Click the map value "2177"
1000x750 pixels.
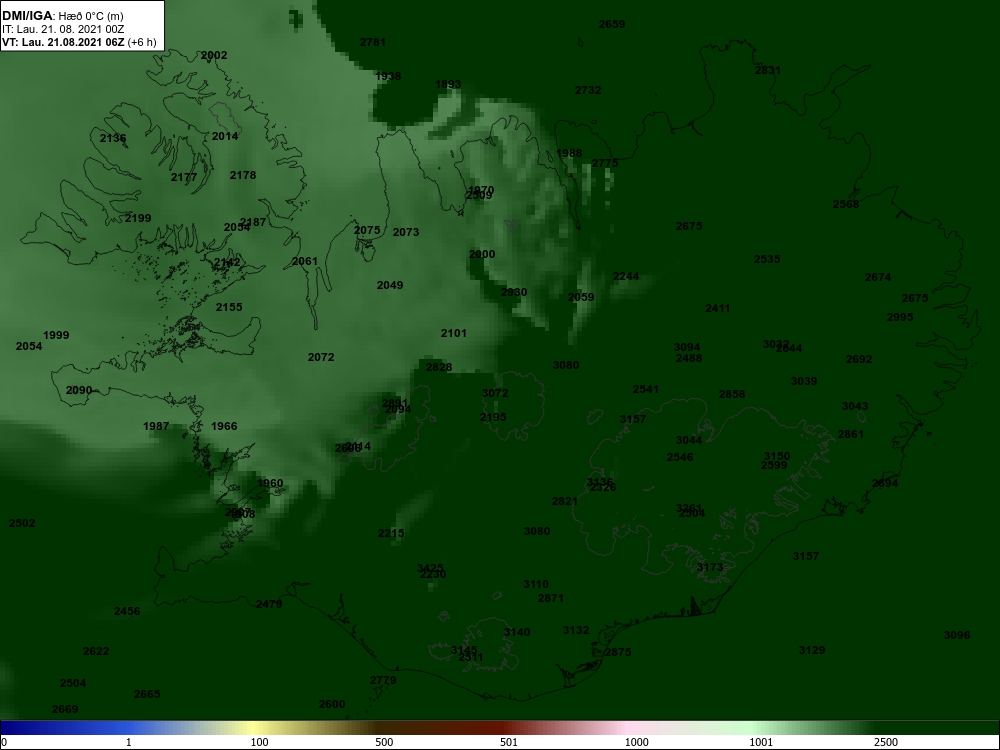(x=184, y=177)
